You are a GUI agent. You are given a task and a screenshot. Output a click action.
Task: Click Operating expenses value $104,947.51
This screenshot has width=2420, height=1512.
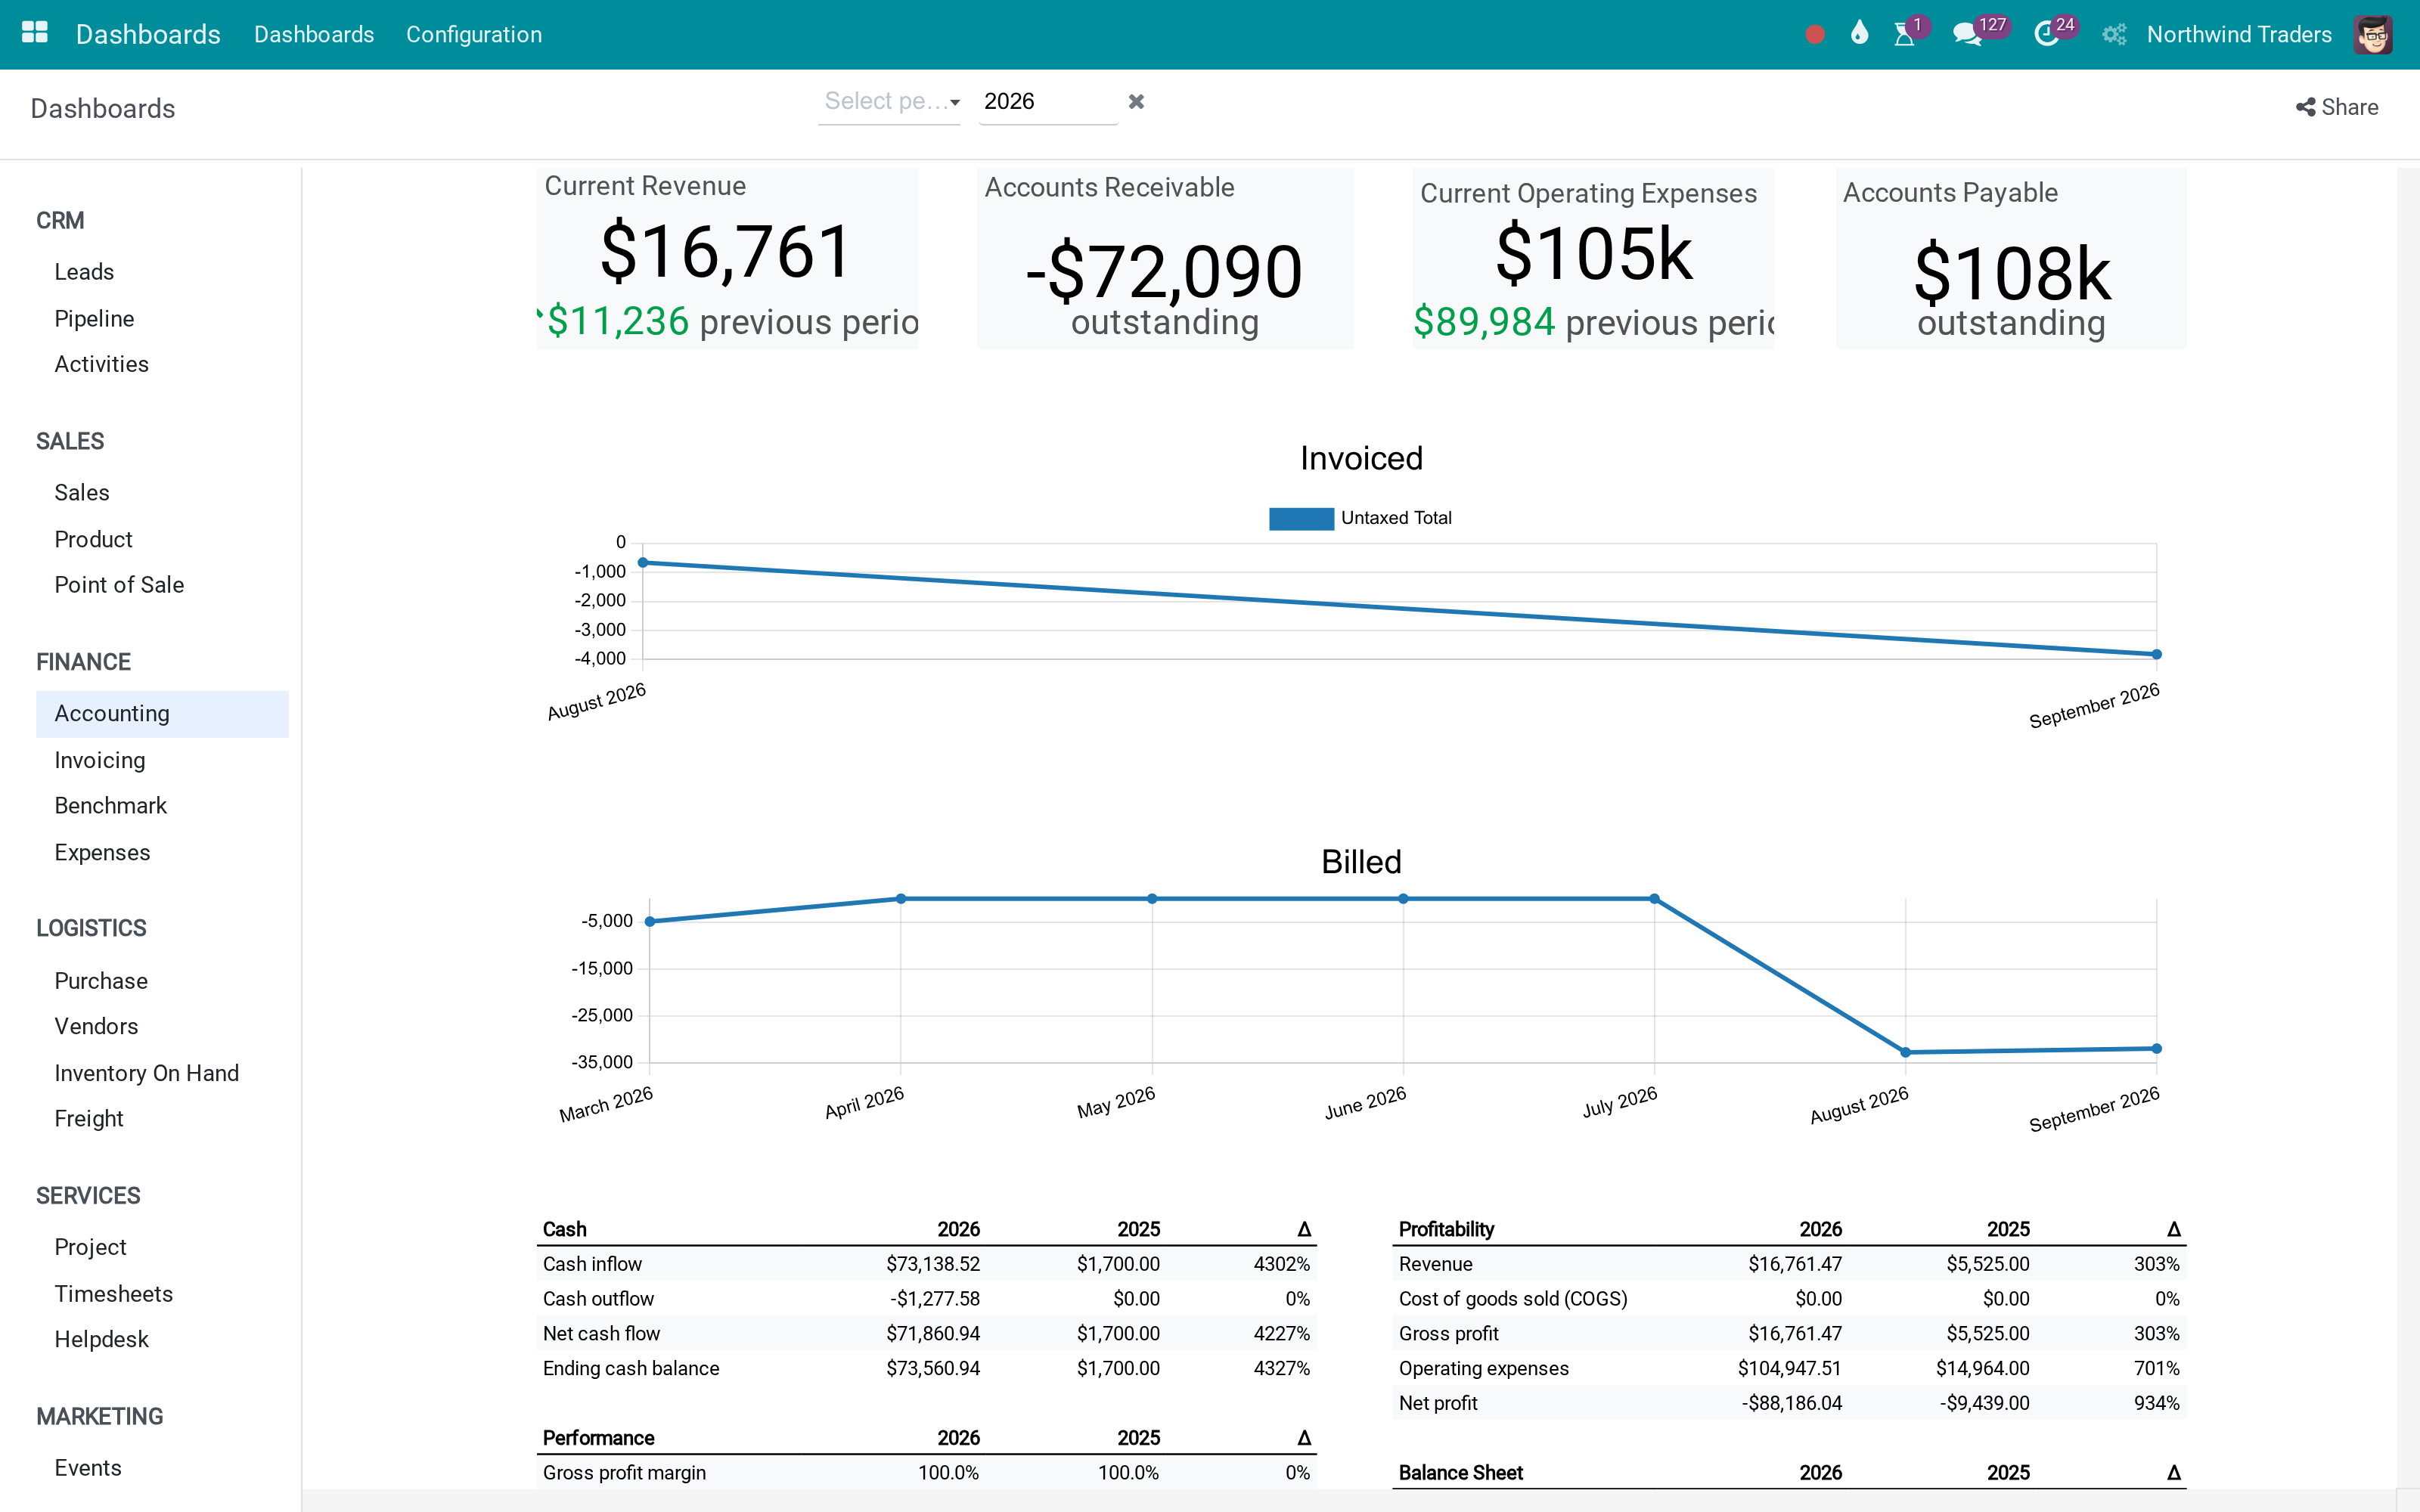[1789, 1369]
